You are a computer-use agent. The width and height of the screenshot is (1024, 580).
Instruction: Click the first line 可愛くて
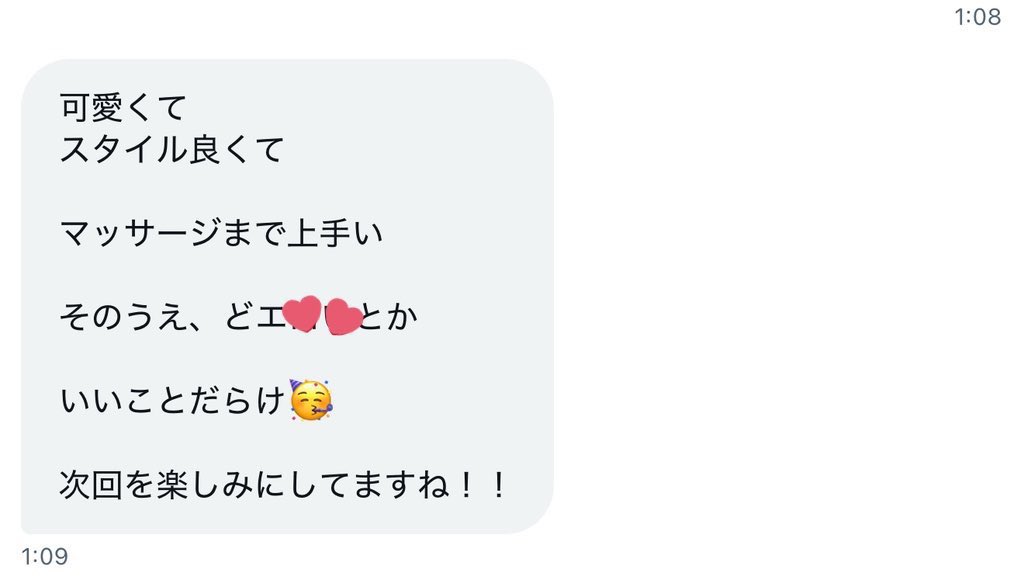(123, 107)
